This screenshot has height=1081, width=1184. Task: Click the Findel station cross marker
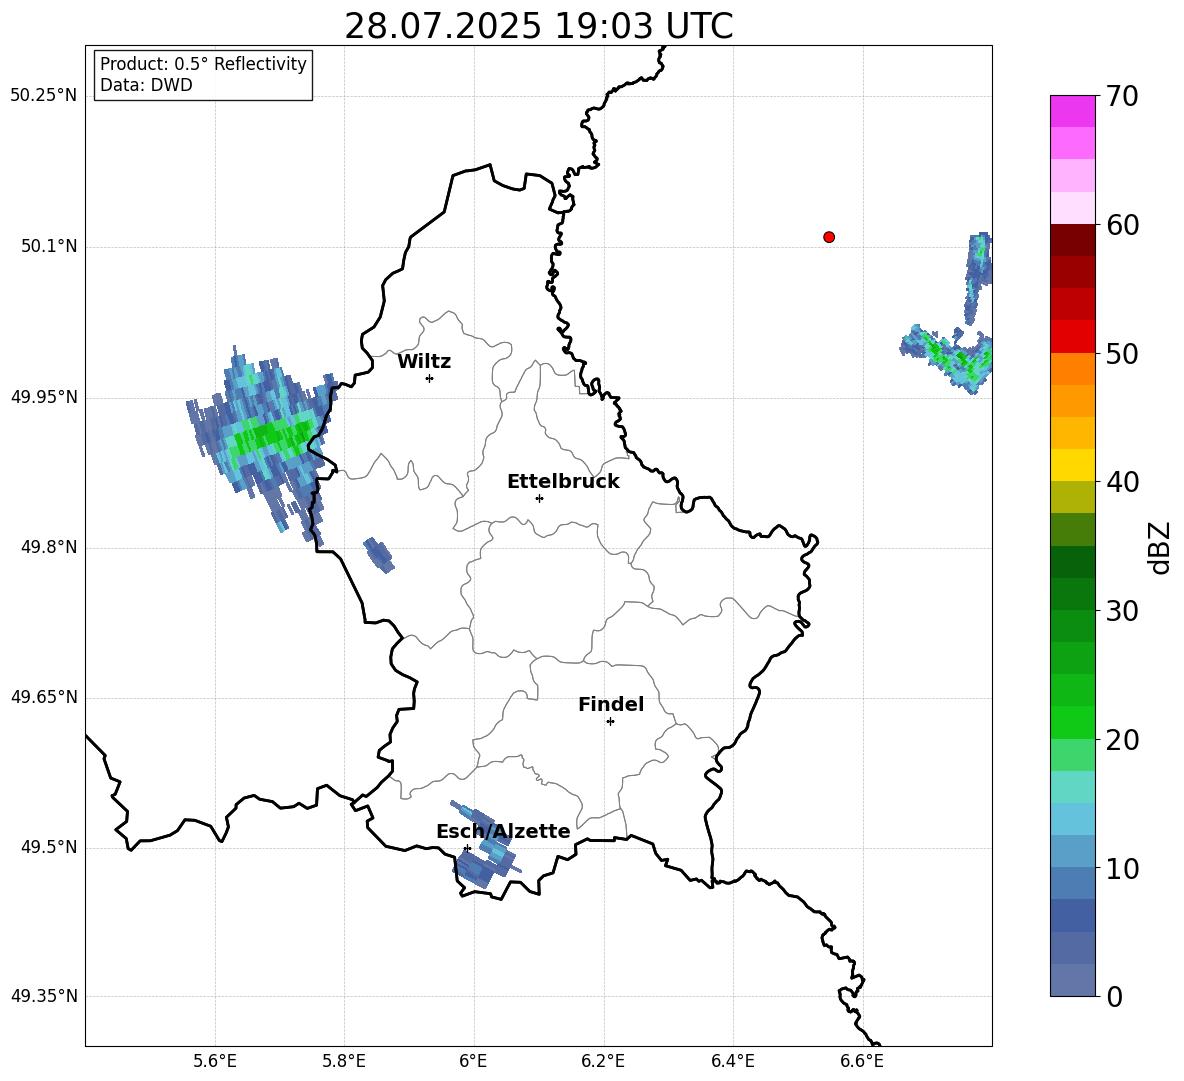pos(610,722)
